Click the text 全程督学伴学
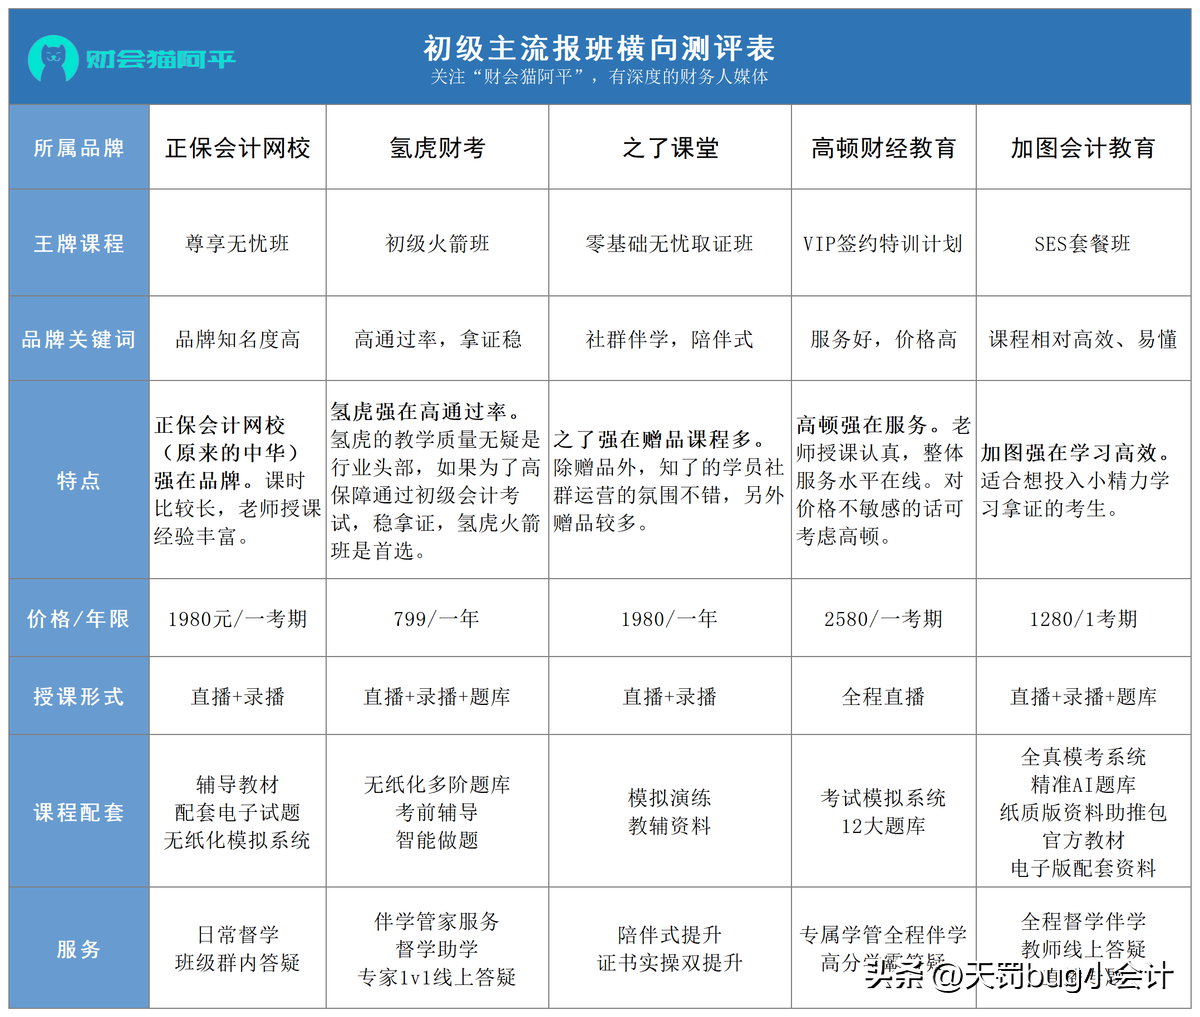The image size is (1200, 1017). tap(1083, 921)
